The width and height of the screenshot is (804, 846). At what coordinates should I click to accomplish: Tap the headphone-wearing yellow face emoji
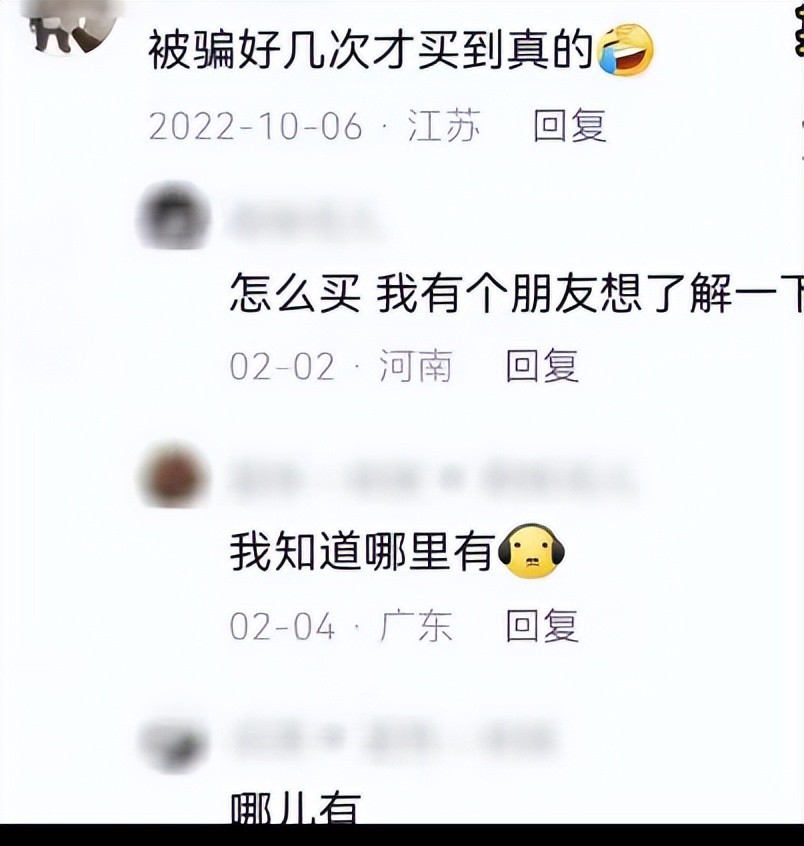tap(531, 551)
